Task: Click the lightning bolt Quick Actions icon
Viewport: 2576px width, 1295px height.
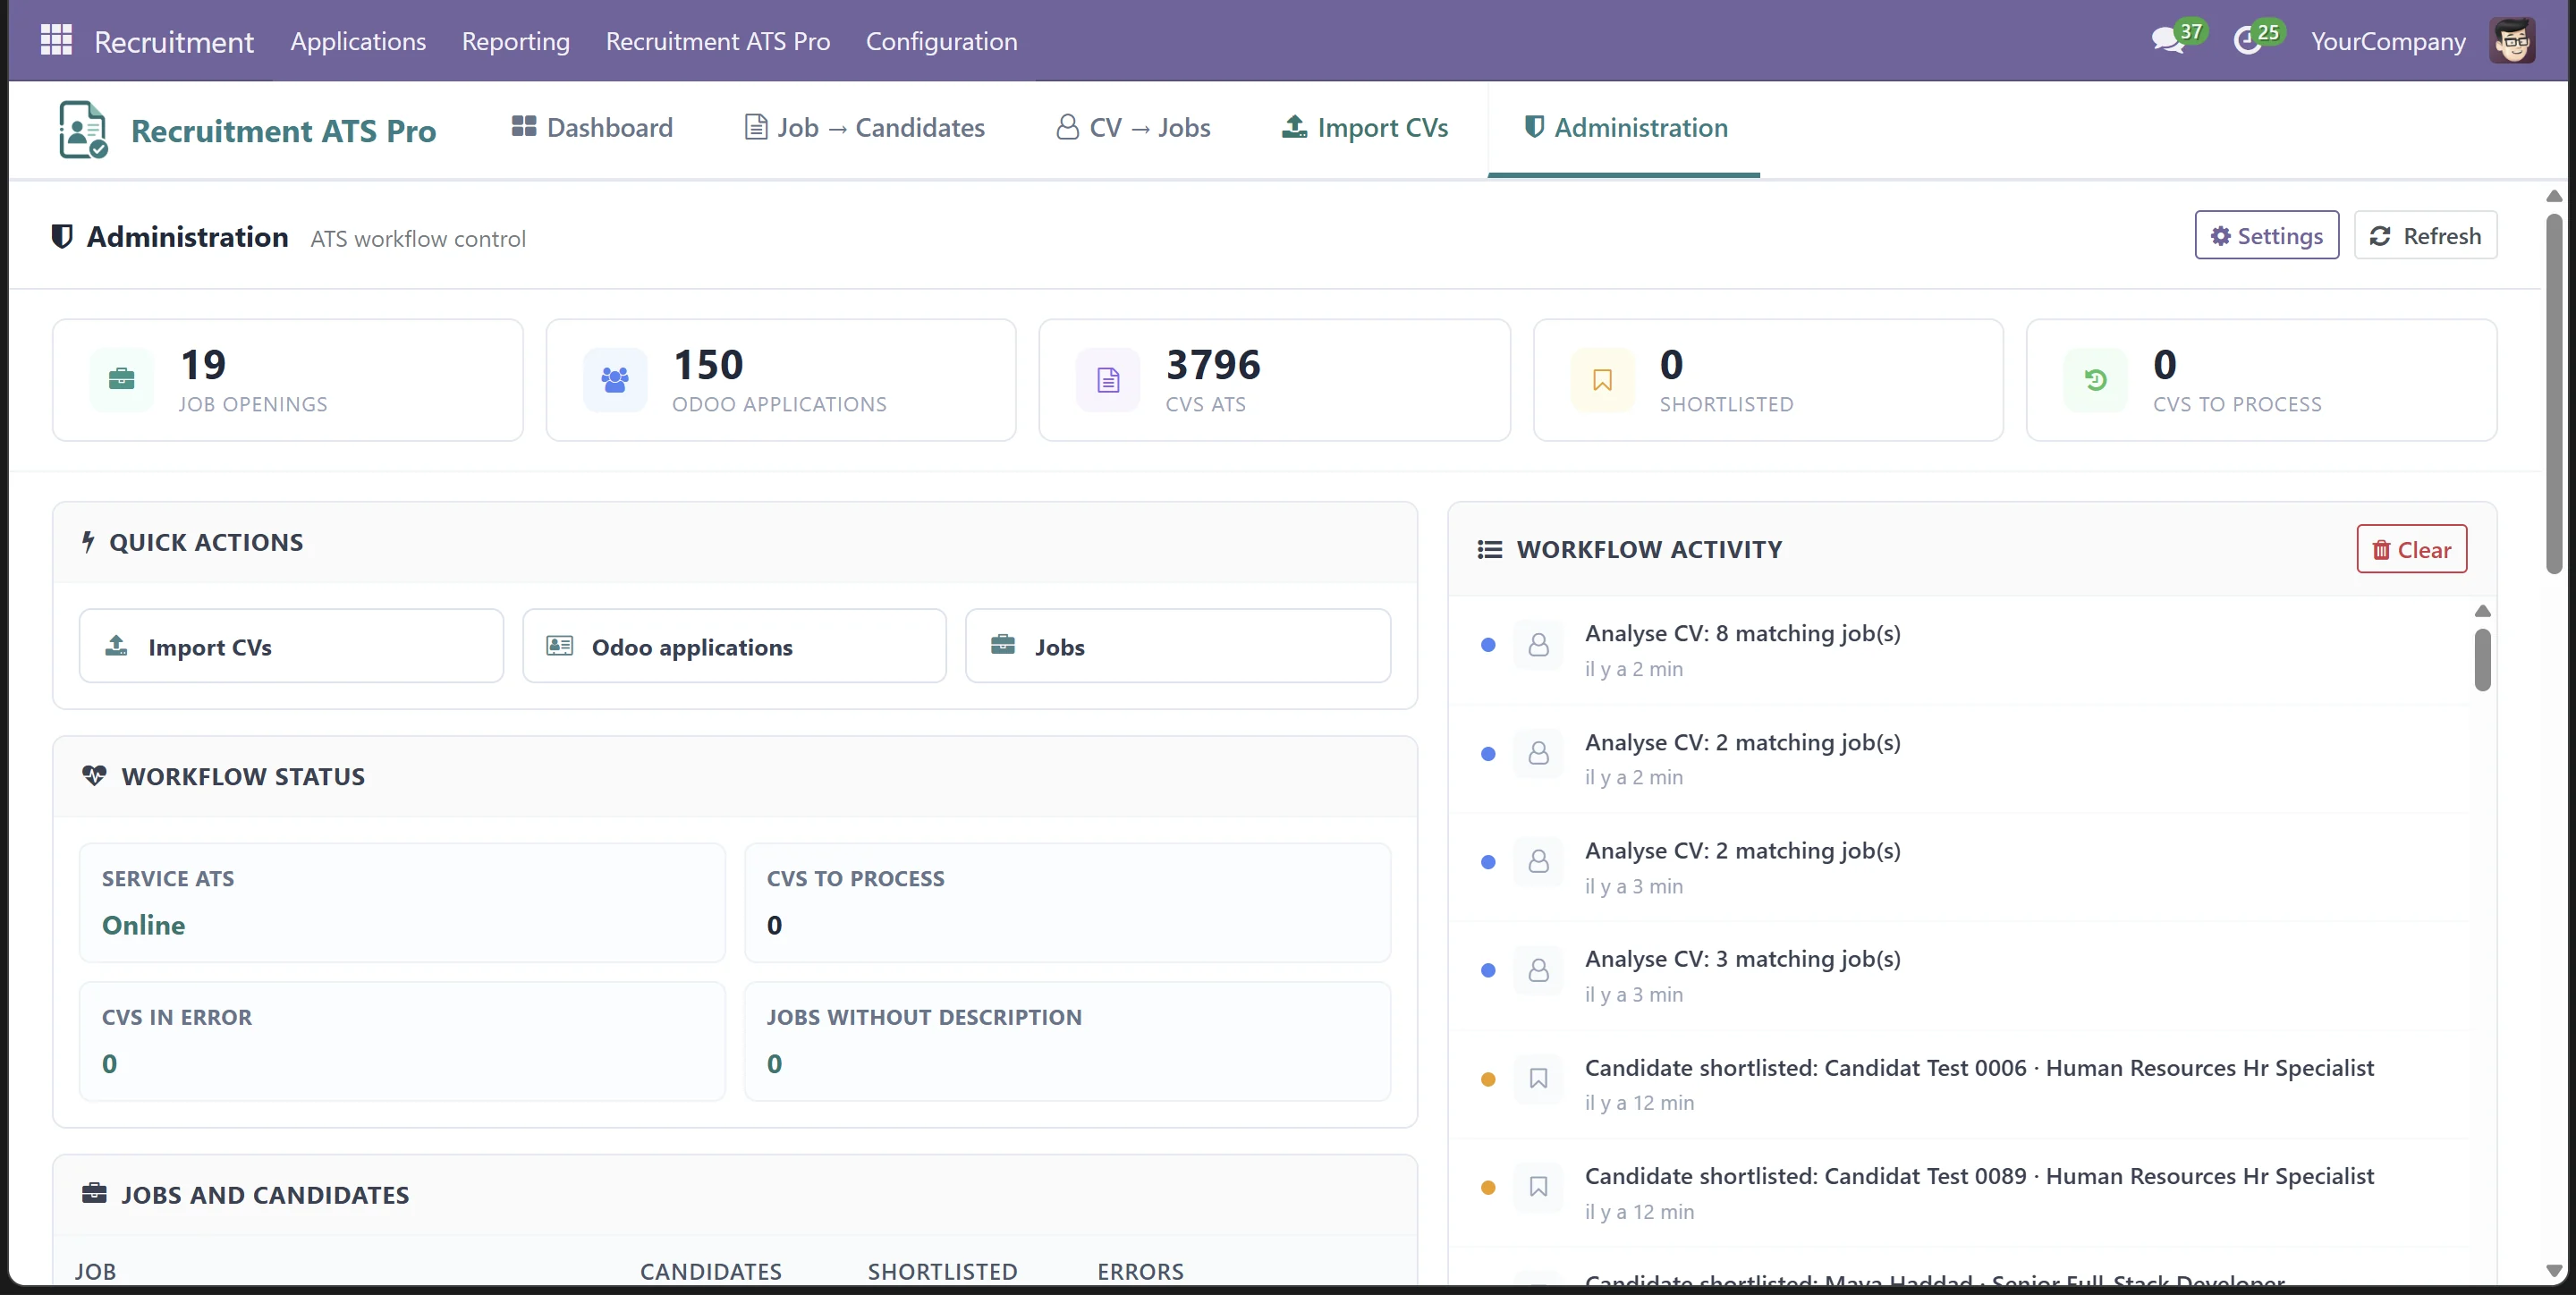Action: point(88,542)
